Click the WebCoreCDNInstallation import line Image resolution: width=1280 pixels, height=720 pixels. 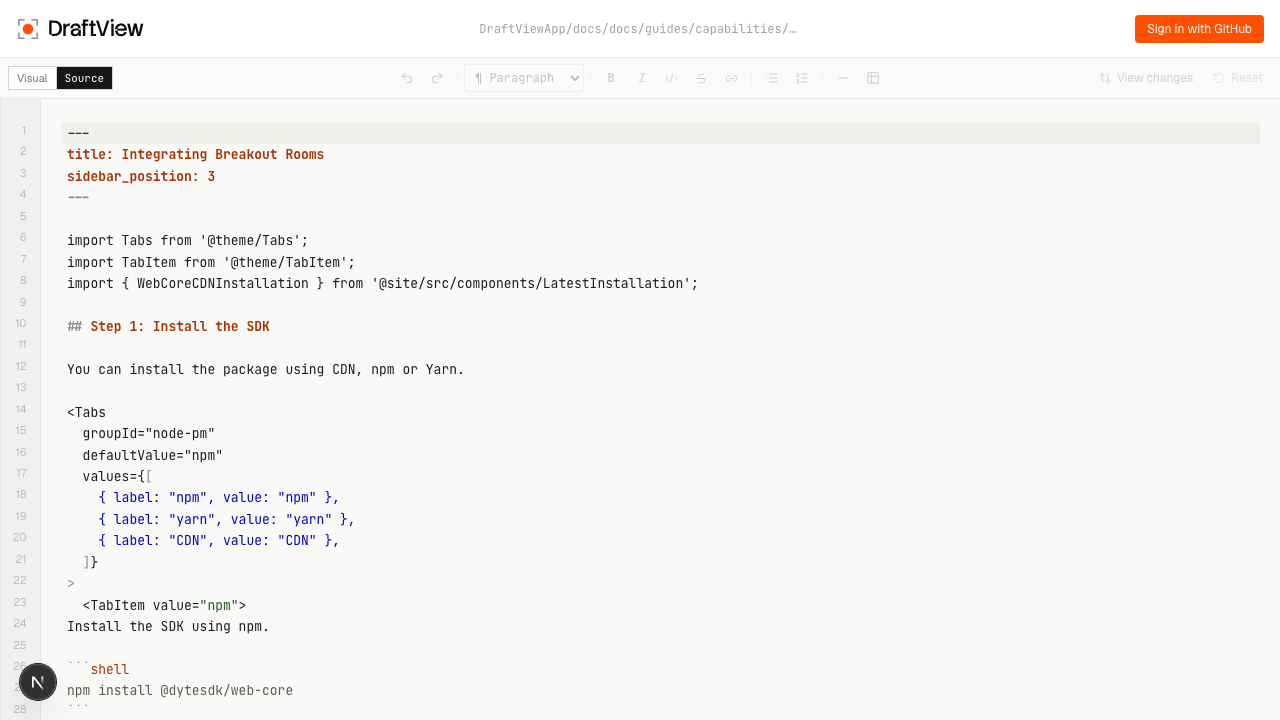383,284
